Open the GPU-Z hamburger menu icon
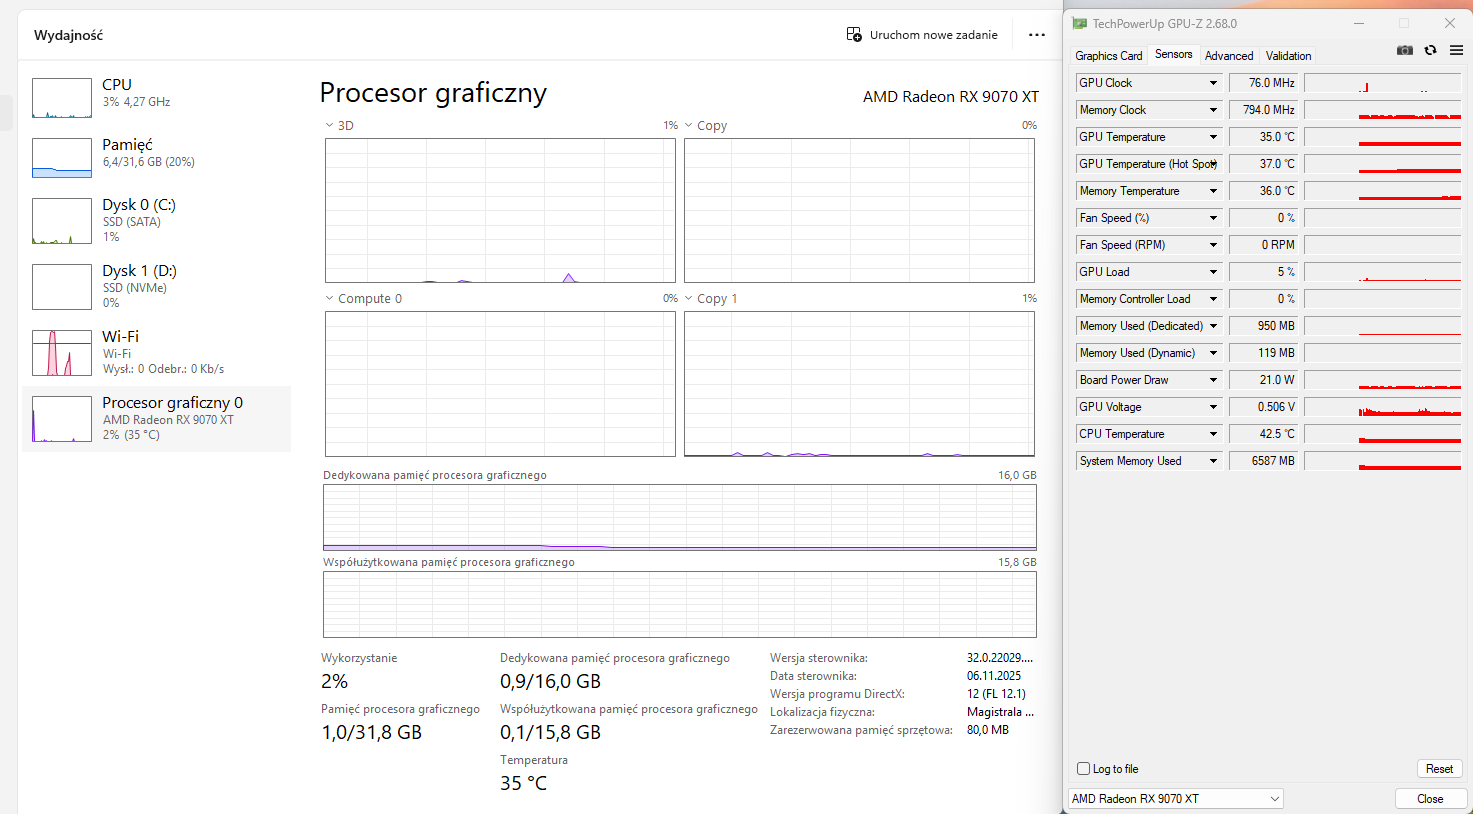 [x=1456, y=50]
